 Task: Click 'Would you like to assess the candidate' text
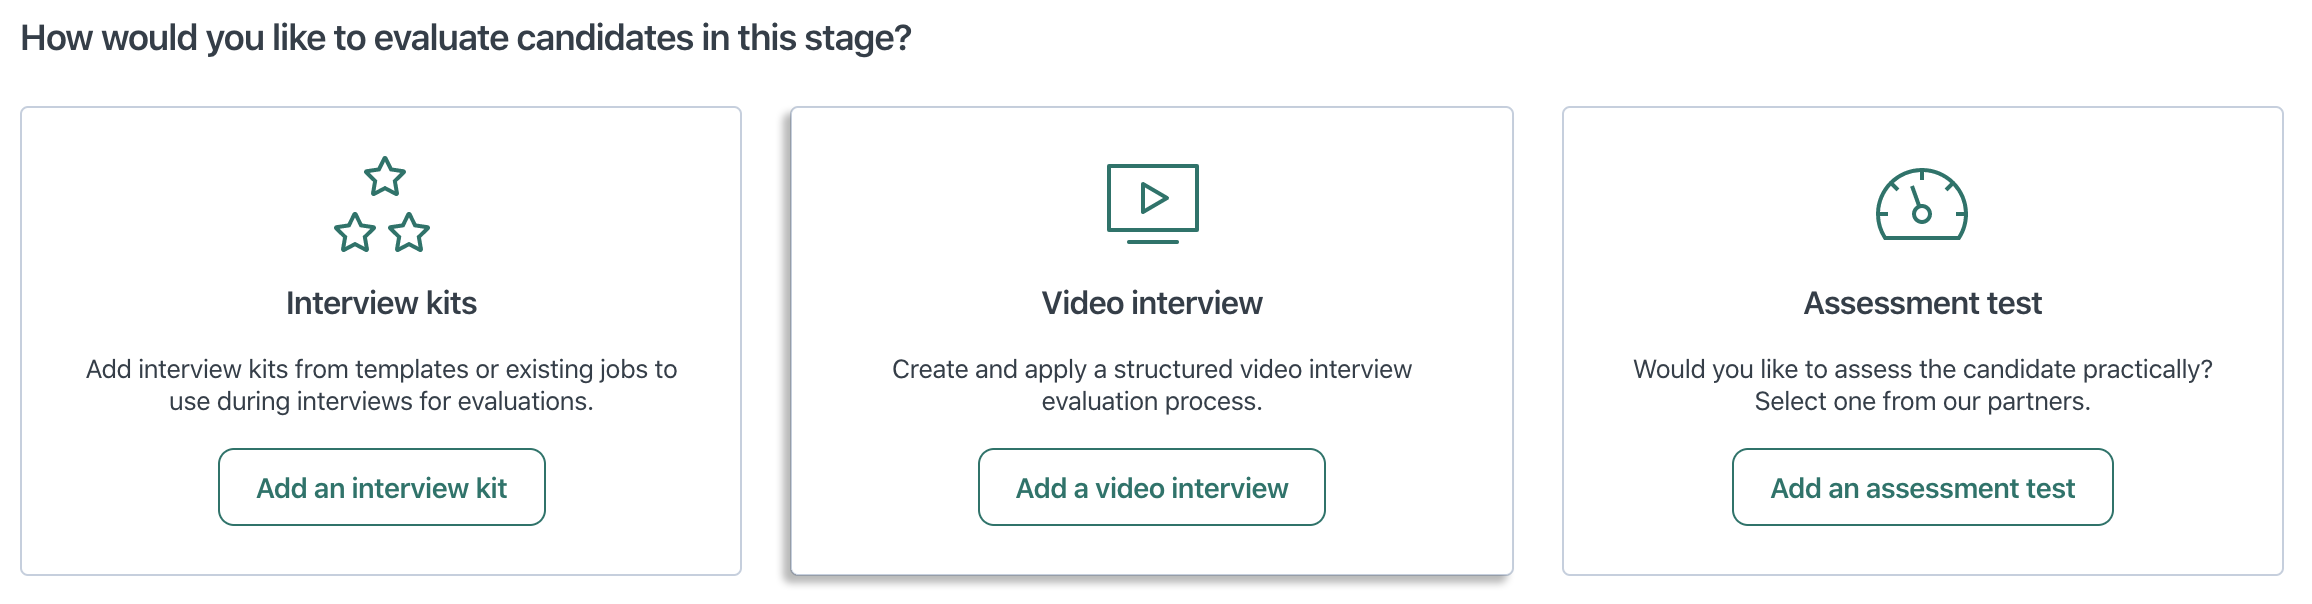click(1922, 369)
